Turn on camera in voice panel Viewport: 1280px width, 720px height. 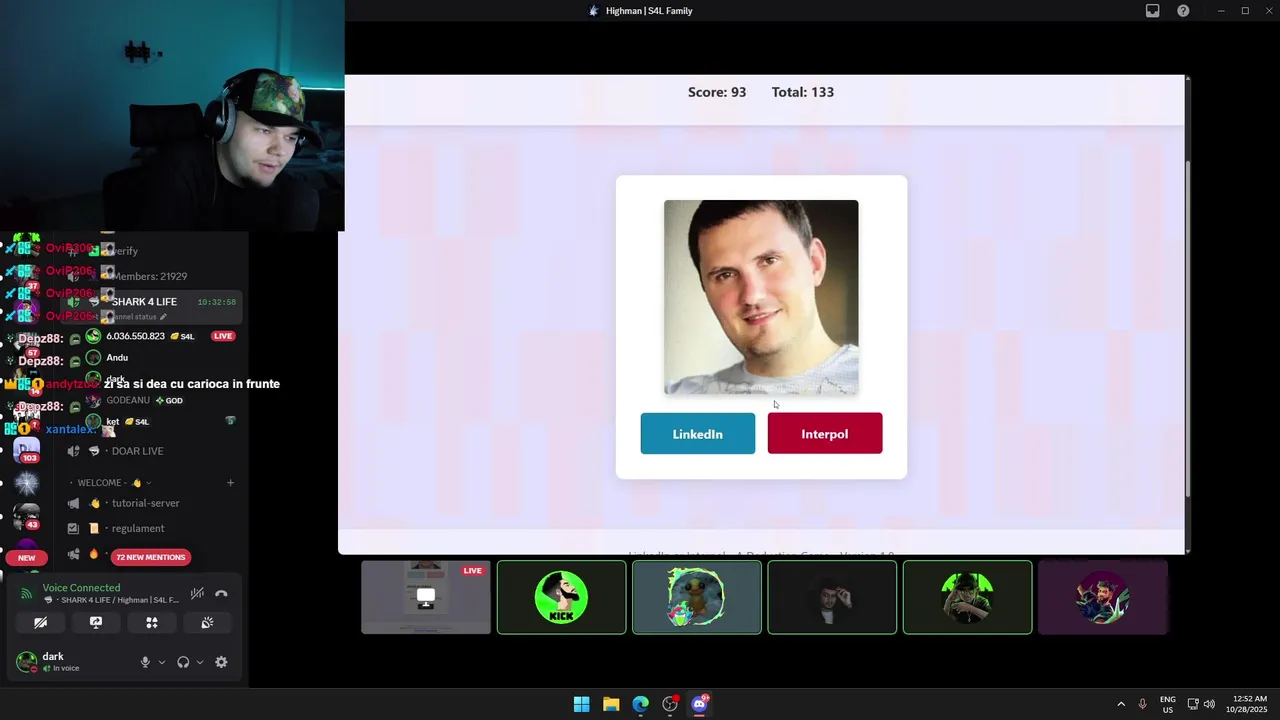tap(40, 622)
